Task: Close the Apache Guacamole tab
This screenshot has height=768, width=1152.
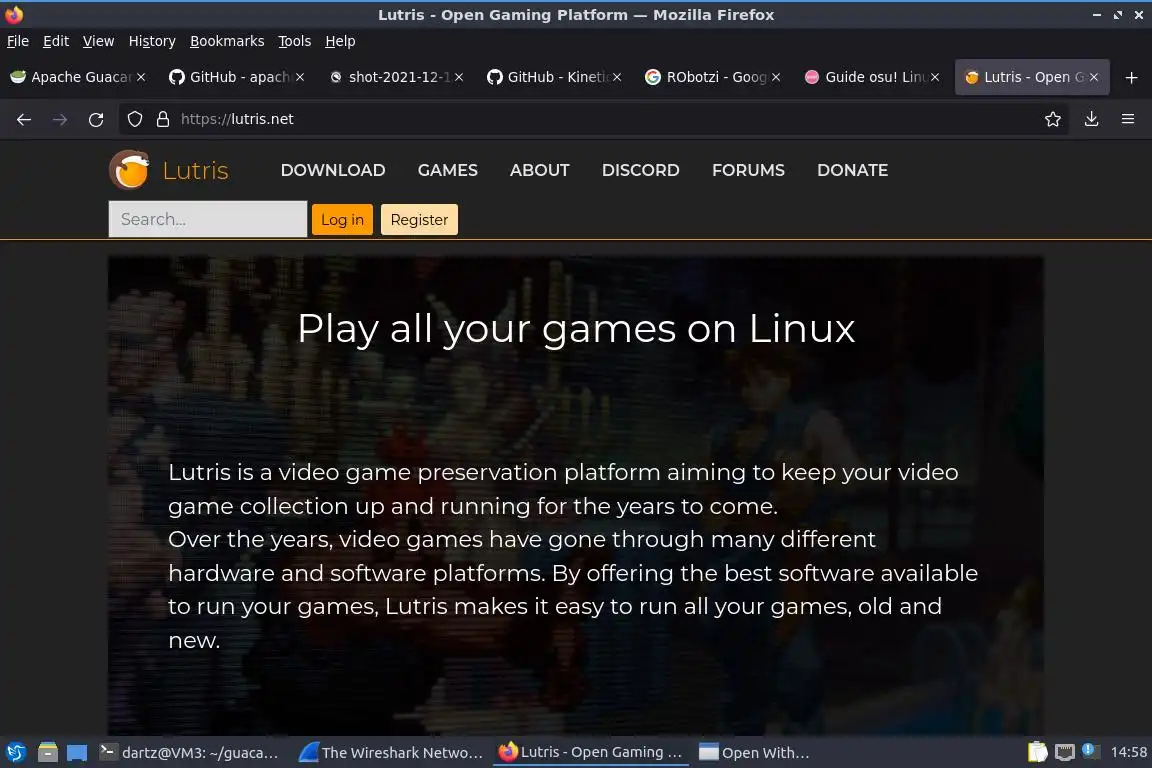Action: click(x=141, y=77)
